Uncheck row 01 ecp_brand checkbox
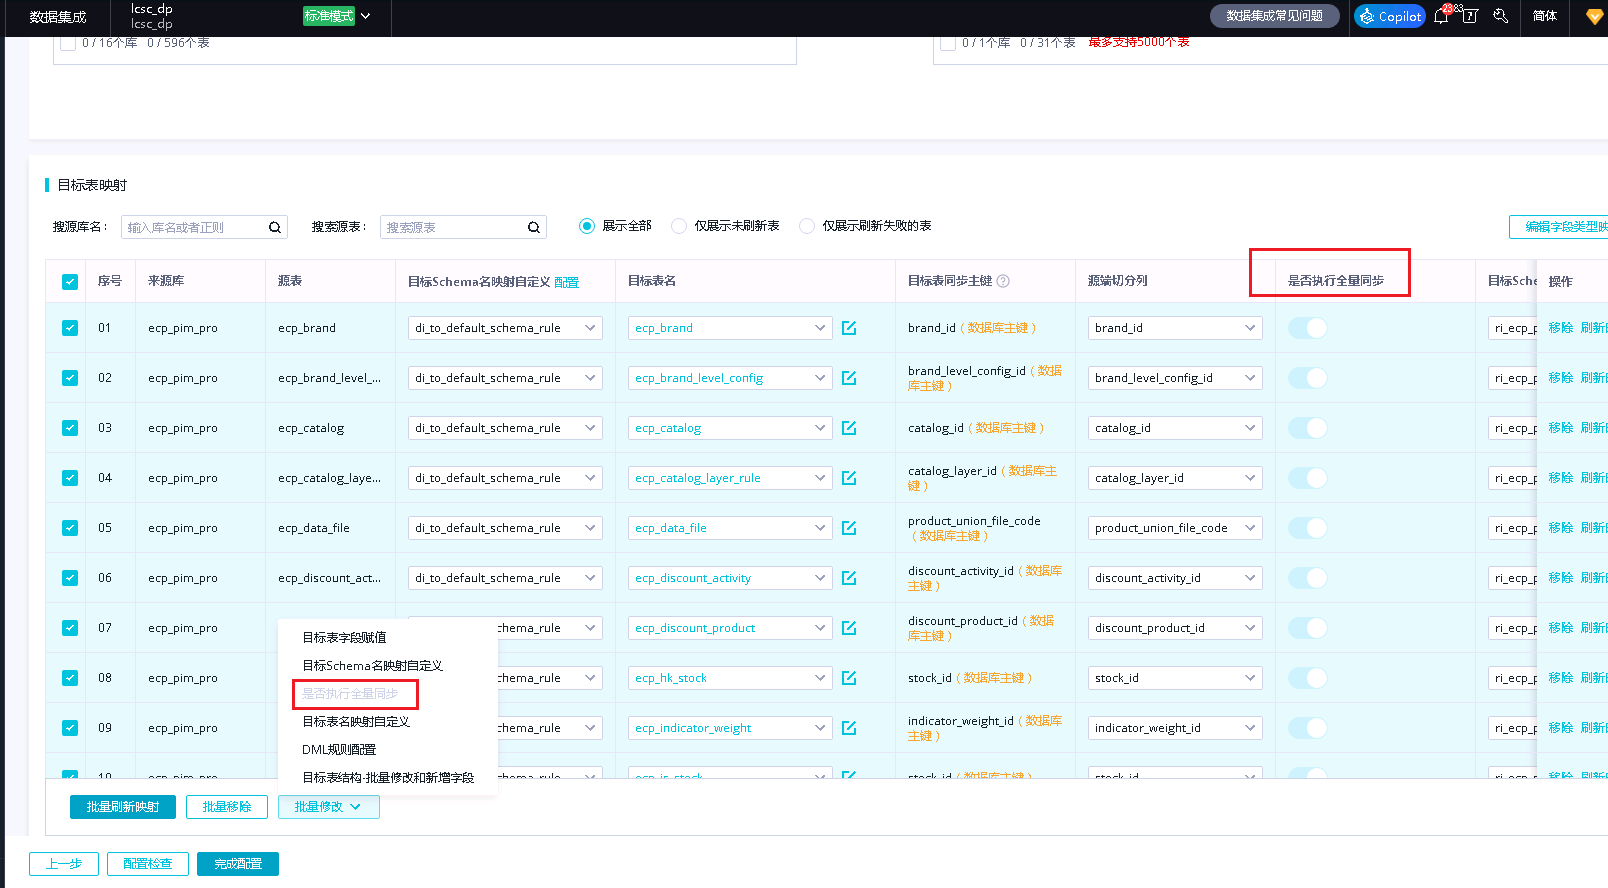Viewport: 1608px width, 888px height. (x=70, y=328)
